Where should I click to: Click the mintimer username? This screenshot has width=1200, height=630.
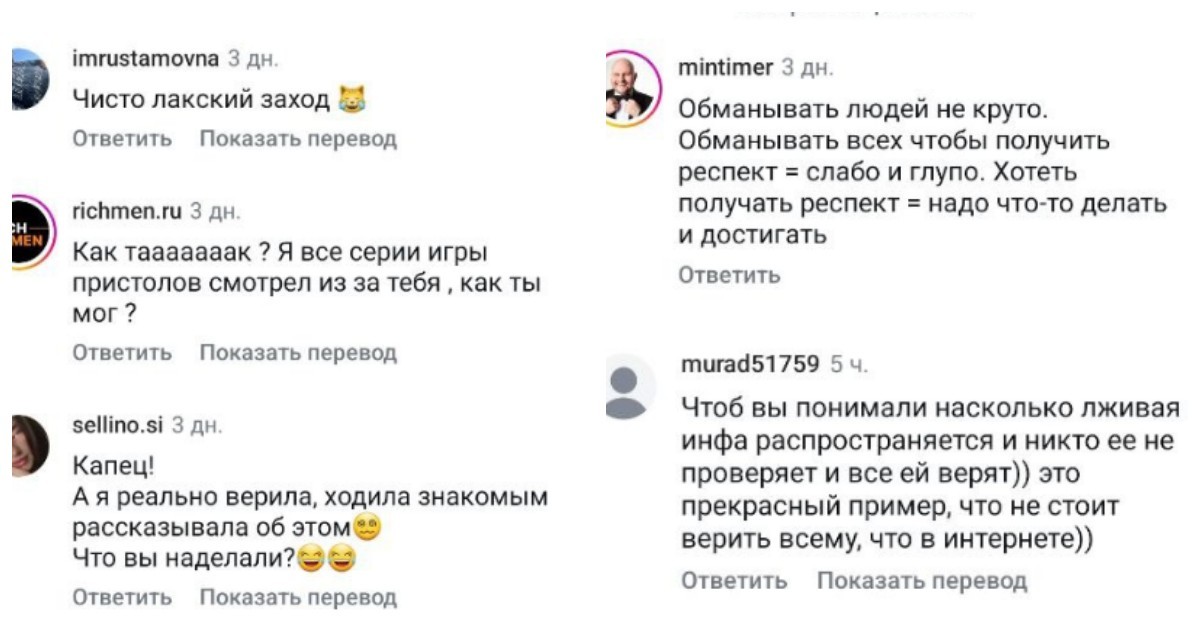pos(726,68)
